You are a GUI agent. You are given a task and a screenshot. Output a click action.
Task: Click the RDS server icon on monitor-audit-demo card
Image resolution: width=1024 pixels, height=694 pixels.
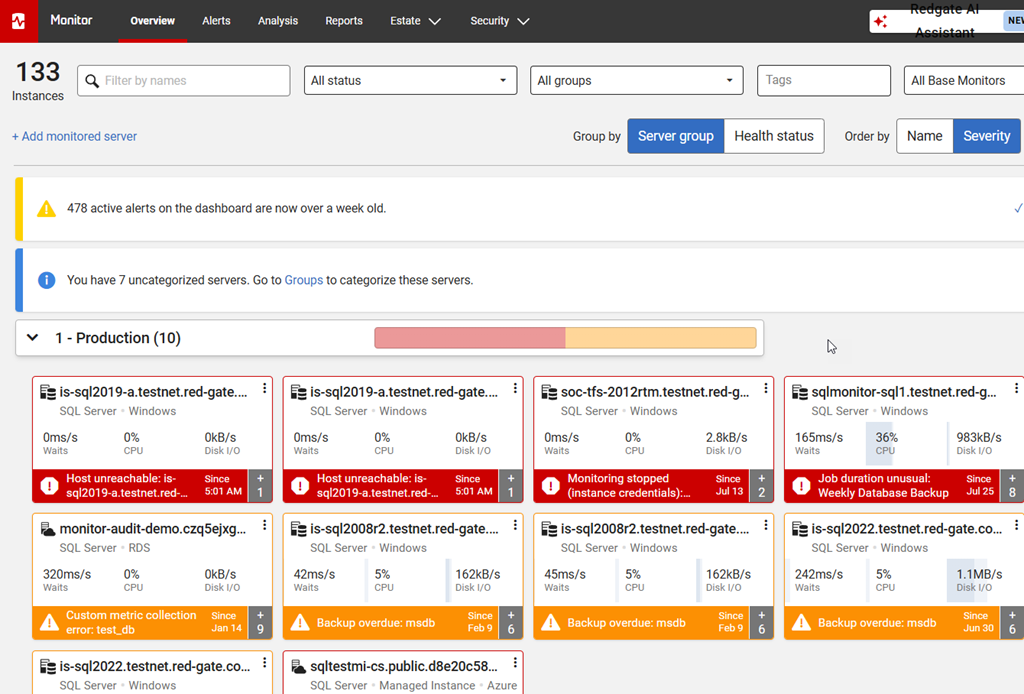click(48, 529)
